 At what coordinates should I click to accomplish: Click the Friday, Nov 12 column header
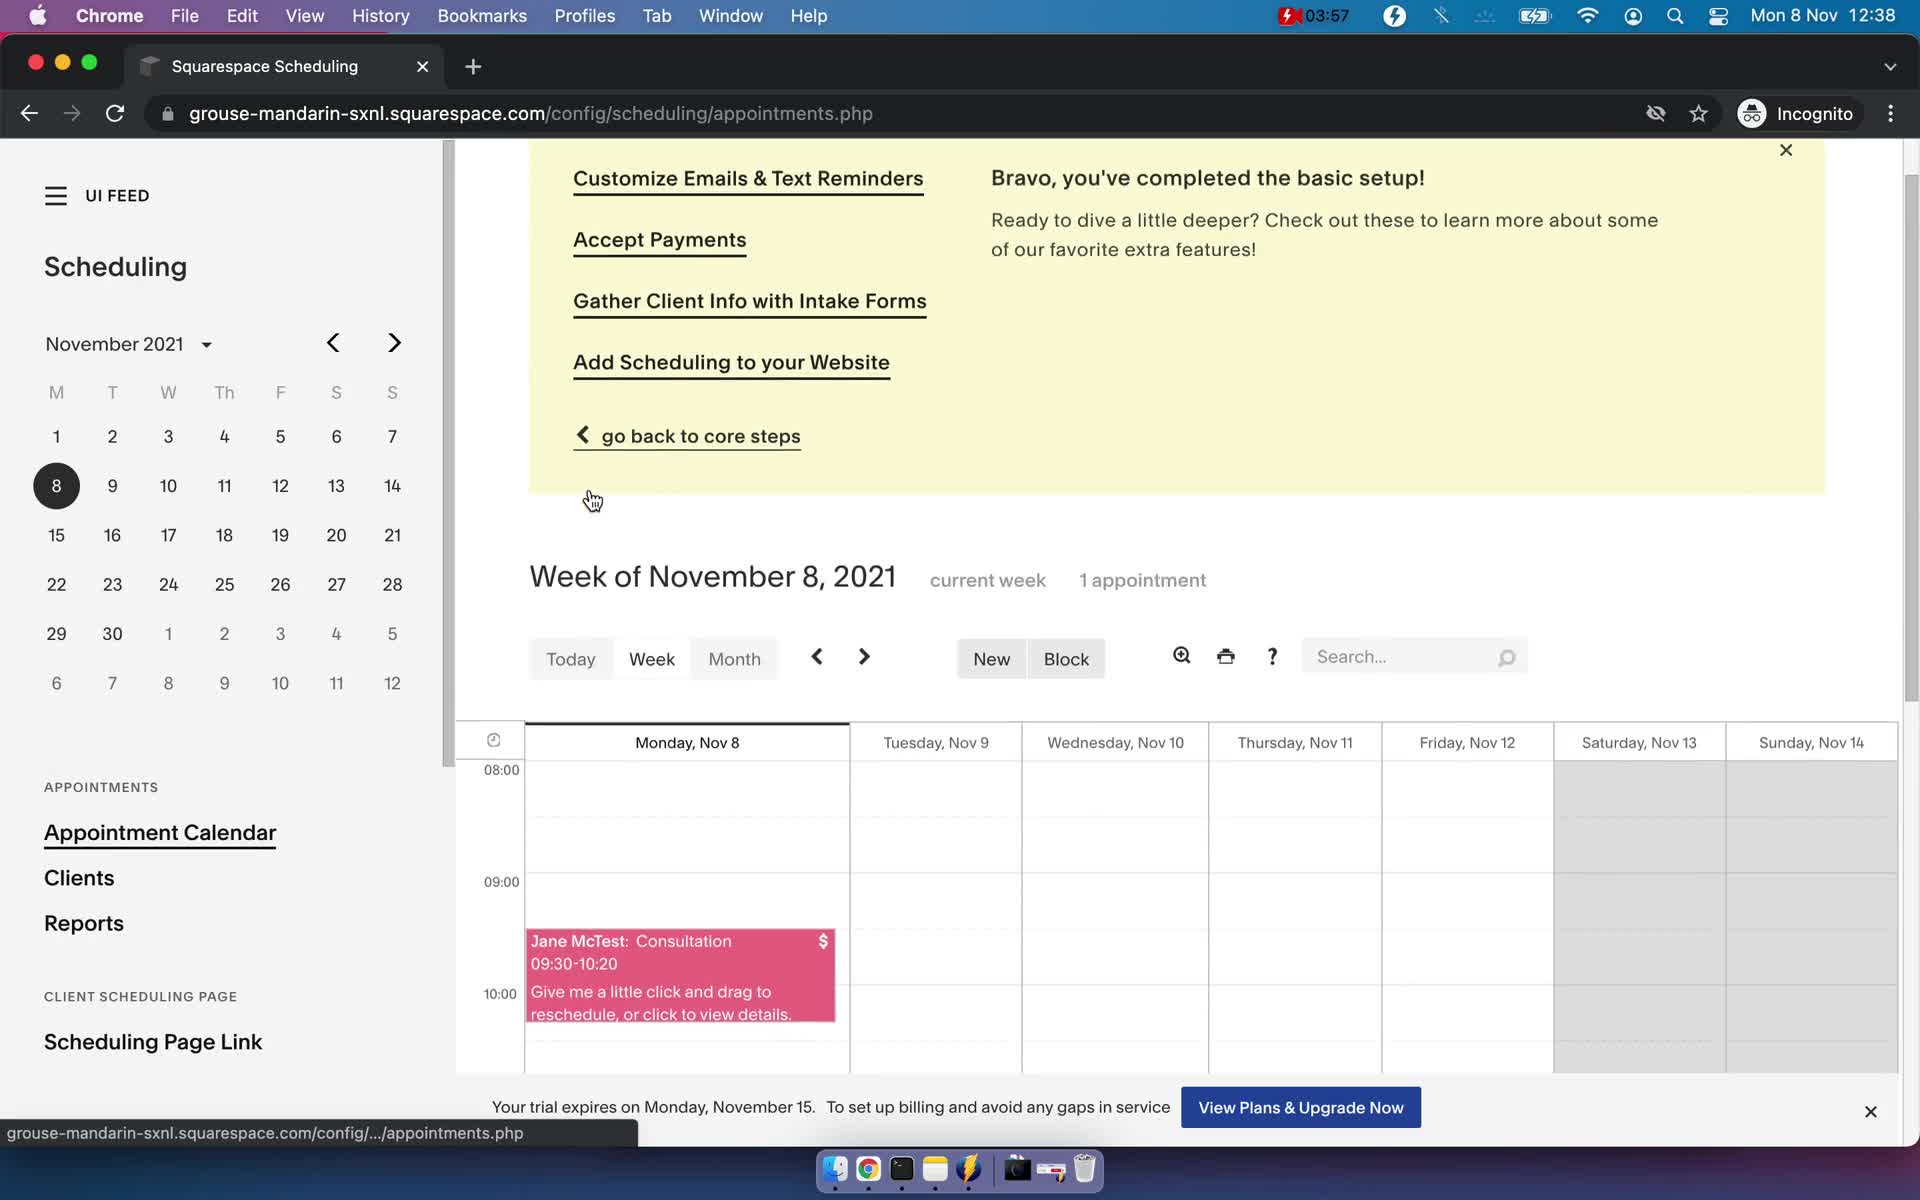[1467, 743]
